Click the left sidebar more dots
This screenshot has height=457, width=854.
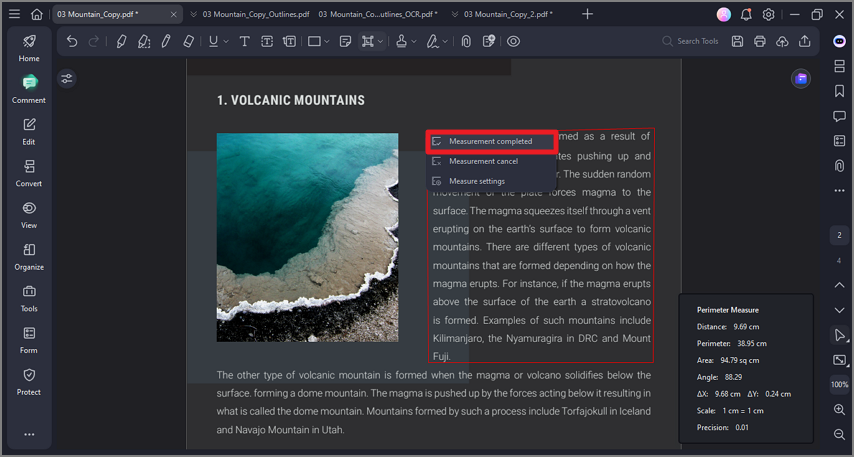click(x=29, y=435)
